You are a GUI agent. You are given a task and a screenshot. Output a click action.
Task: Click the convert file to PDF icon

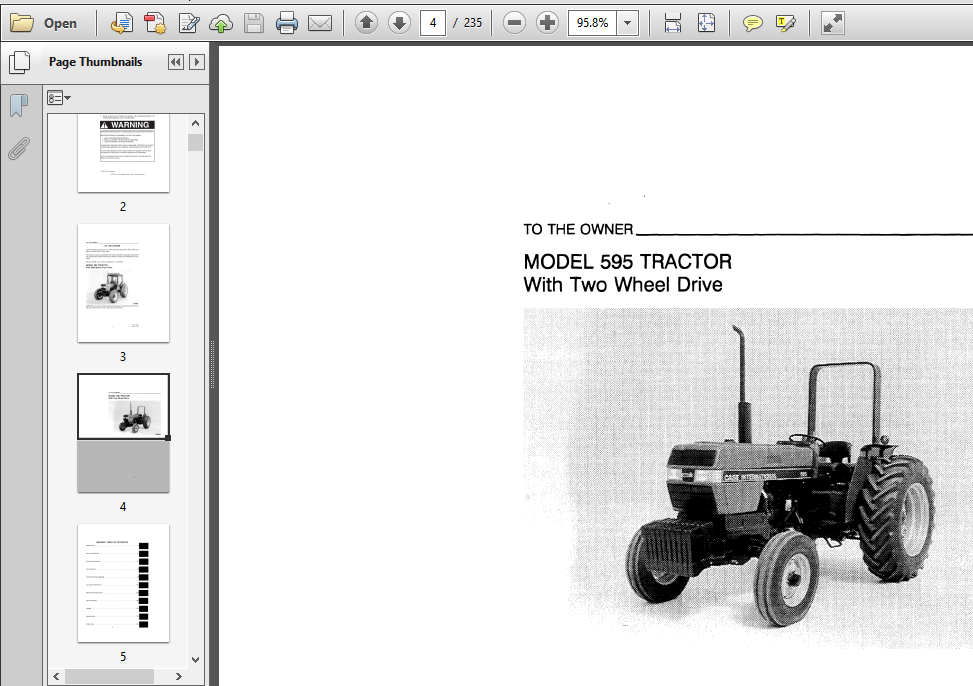tap(122, 24)
